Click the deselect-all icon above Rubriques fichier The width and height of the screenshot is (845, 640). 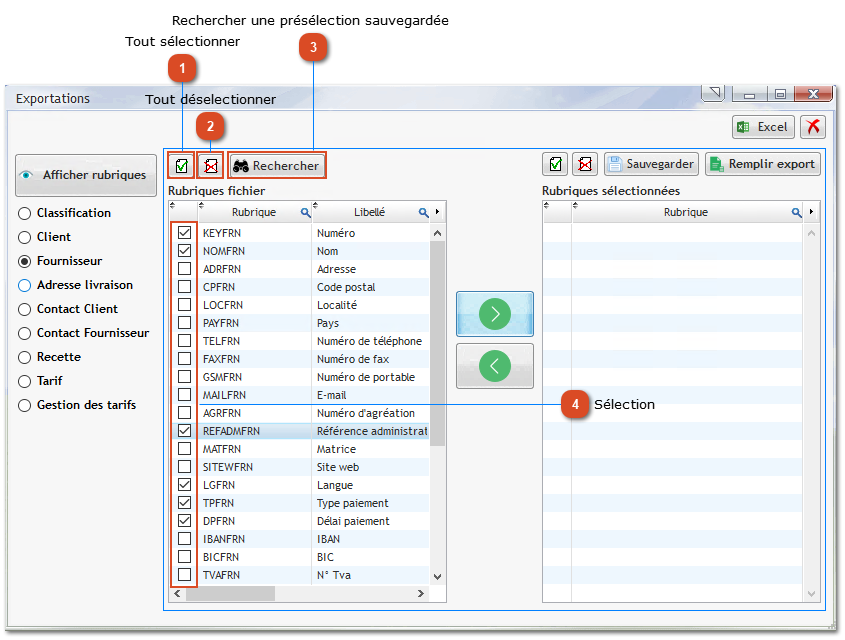pyautogui.click(x=210, y=165)
